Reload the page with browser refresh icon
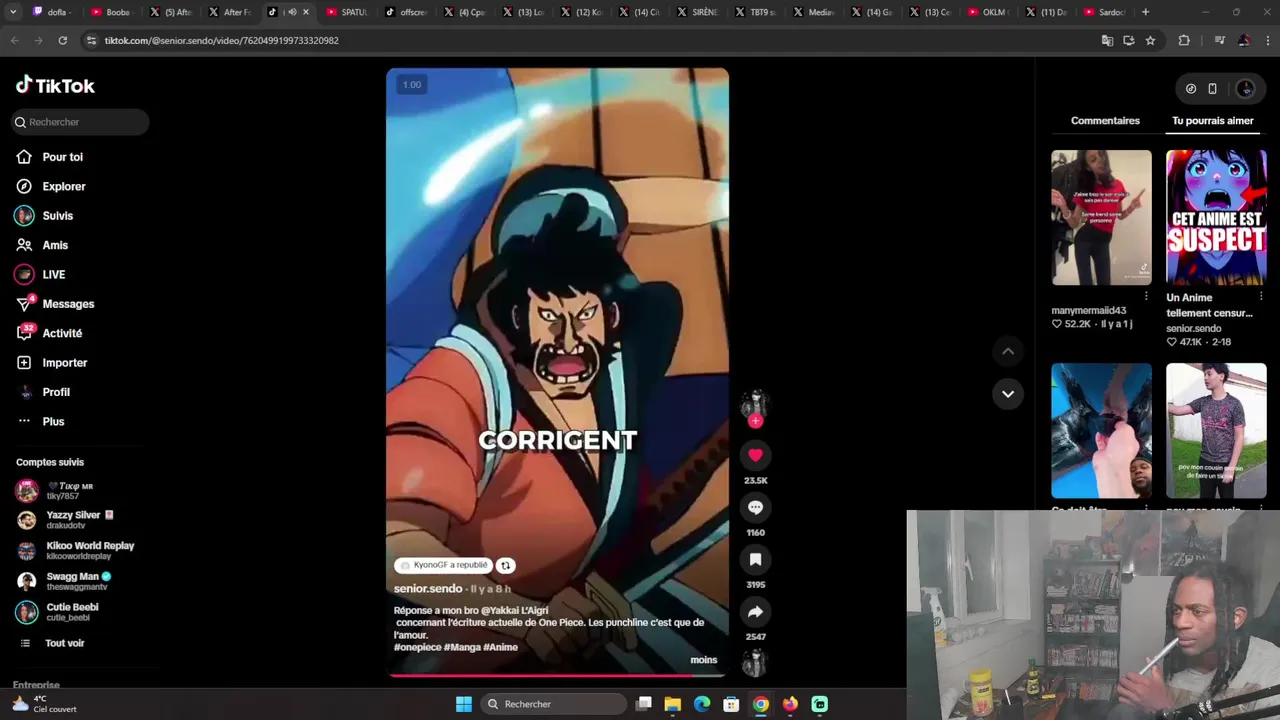 pos(62,40)
